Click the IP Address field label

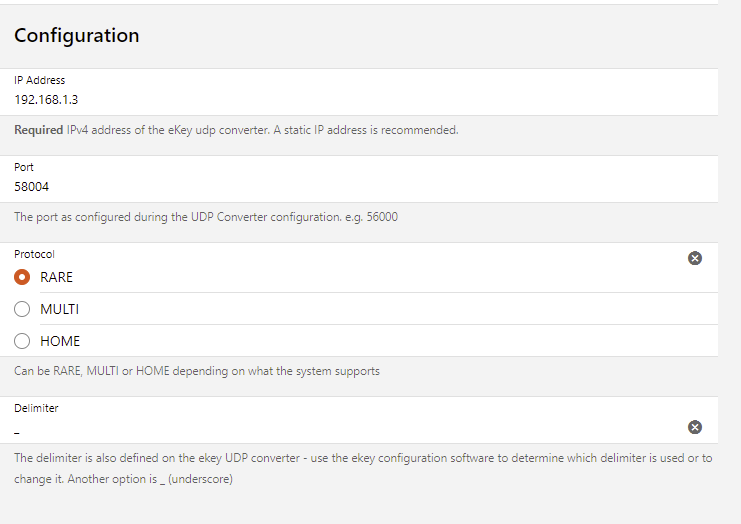click(39, 80)
